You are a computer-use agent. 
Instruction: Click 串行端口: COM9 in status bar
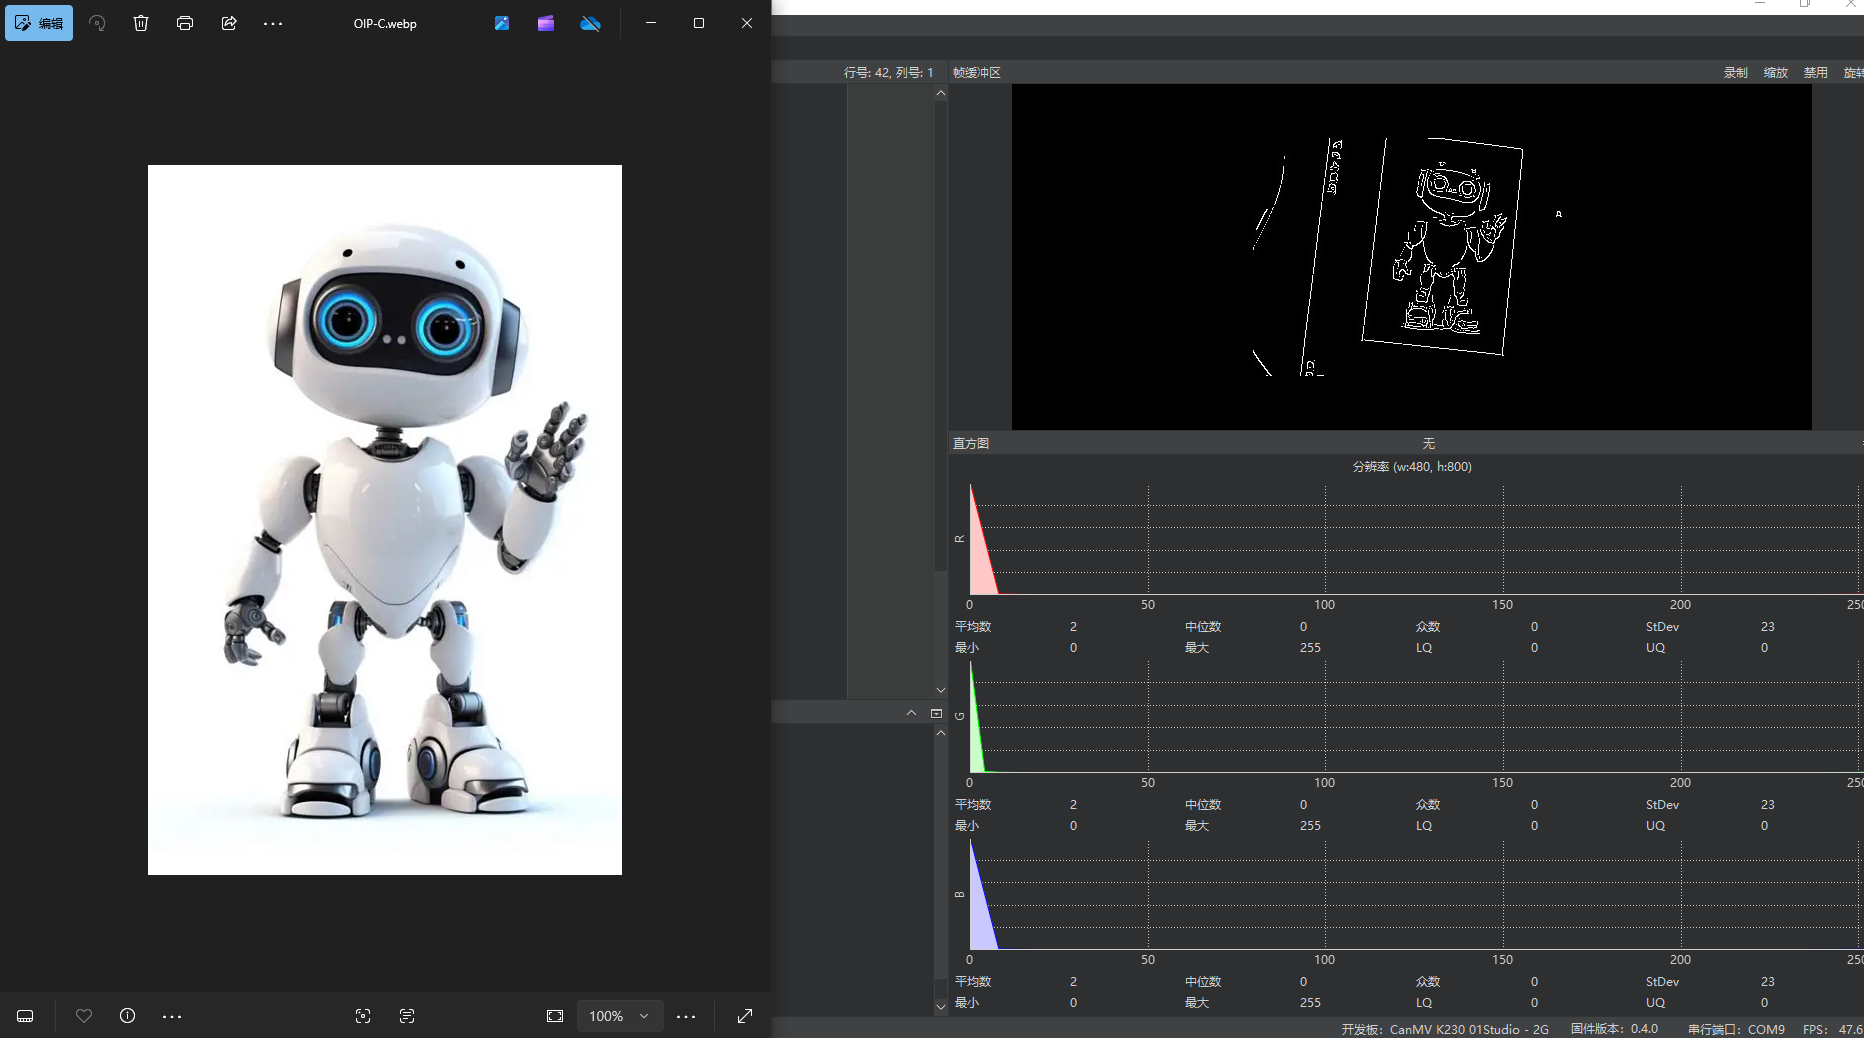(x=1736, y=1029)
